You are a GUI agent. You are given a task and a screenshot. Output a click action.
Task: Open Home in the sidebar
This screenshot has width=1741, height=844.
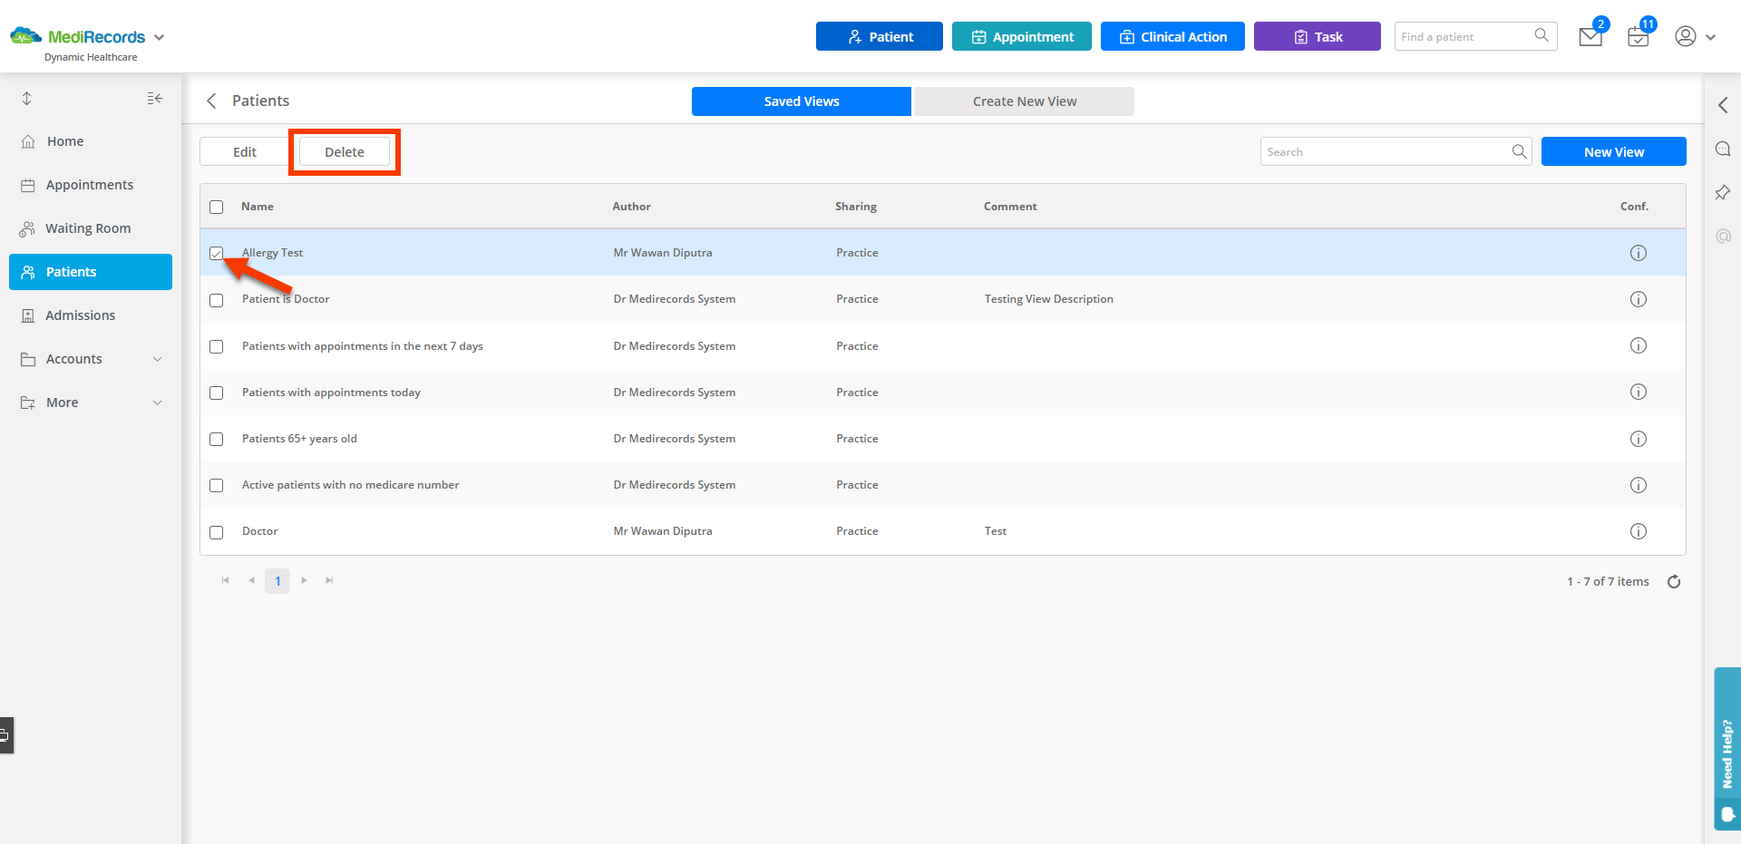(x=90, y=141)
